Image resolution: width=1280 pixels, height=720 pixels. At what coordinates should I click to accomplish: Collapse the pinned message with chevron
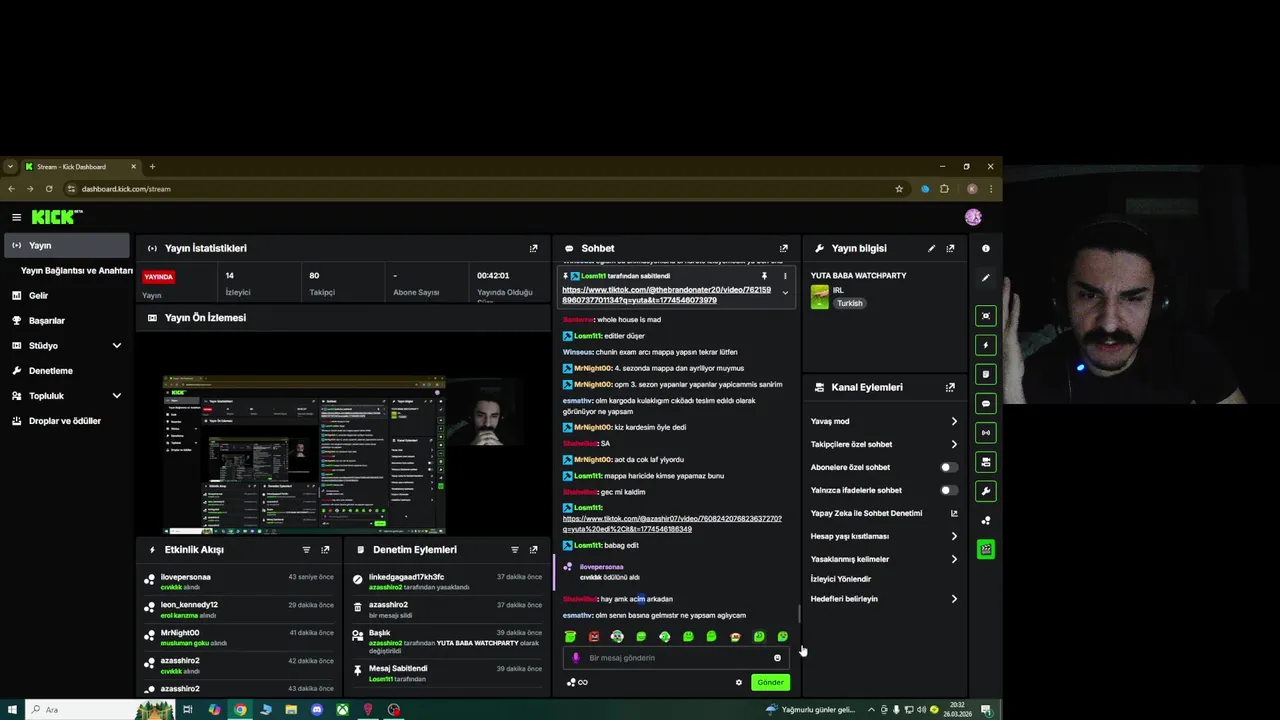pyautogui.click(x=785, y=293)
